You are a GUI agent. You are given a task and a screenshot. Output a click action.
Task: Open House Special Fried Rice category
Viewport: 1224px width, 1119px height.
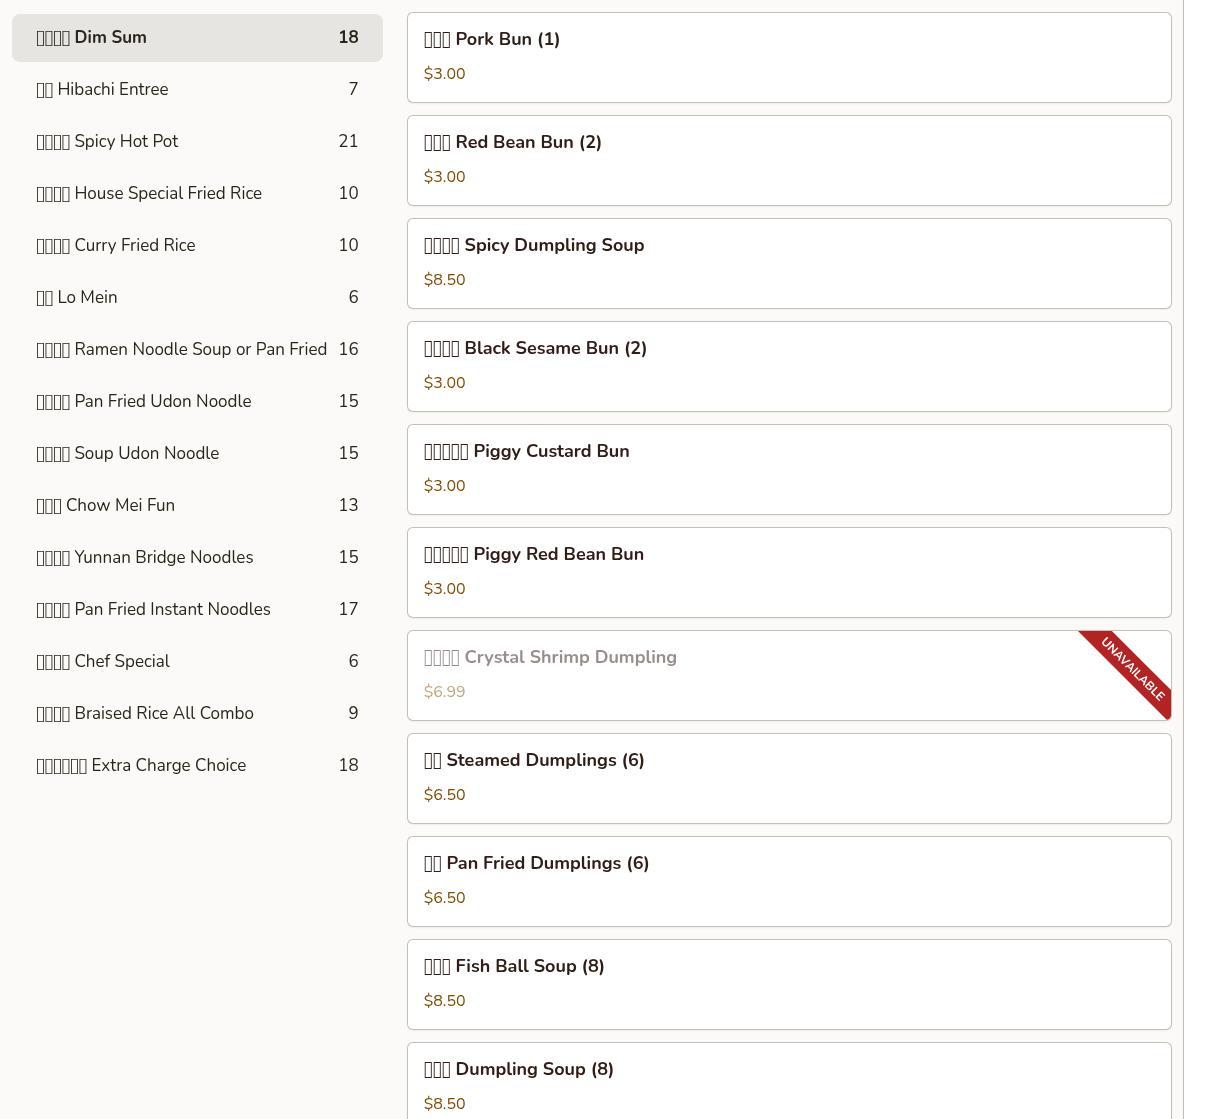[x=197, y=193]
